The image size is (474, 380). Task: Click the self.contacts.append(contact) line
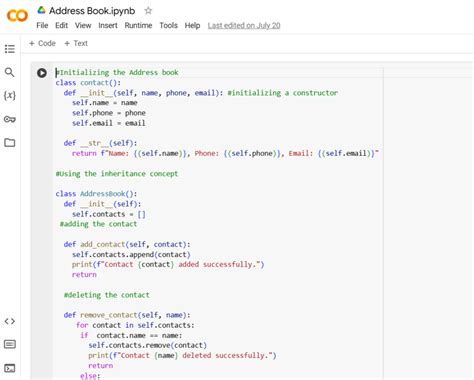tap(131, 254)
